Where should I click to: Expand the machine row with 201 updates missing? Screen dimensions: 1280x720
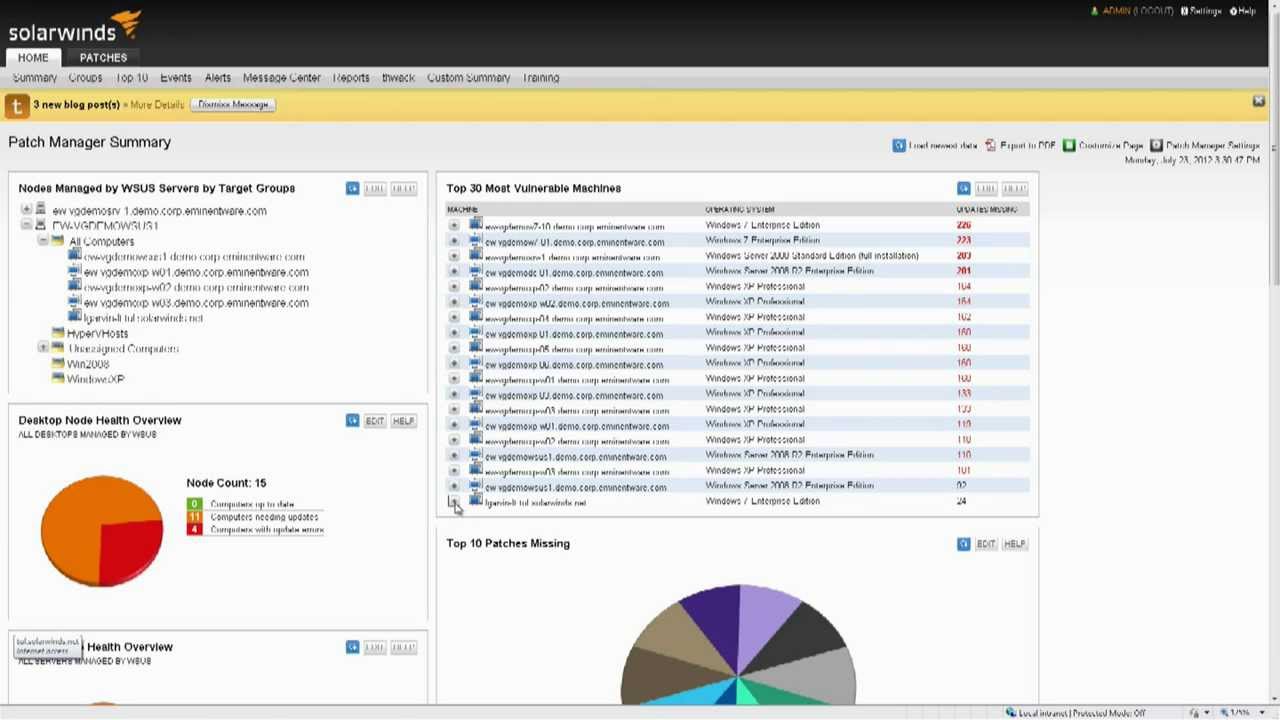point(454,272)
